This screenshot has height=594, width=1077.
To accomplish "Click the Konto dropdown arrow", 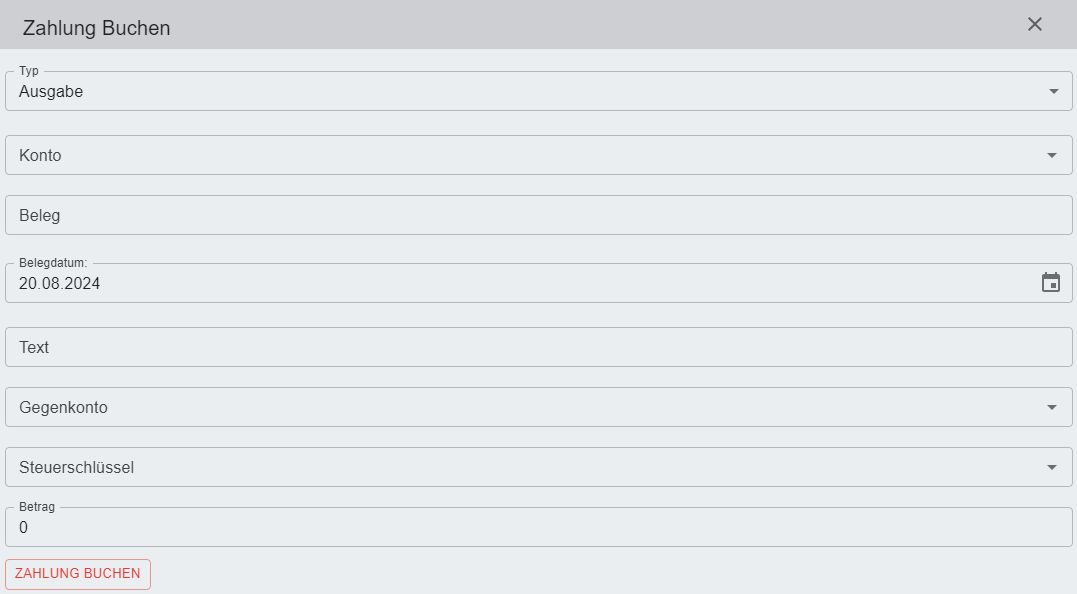I will pos(1052,156).
